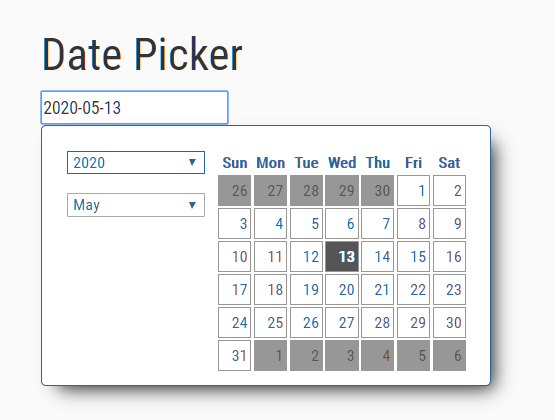Select day 20 on Wednesday
The width and height of the screenshot is (555, 420).
[342, 289]
